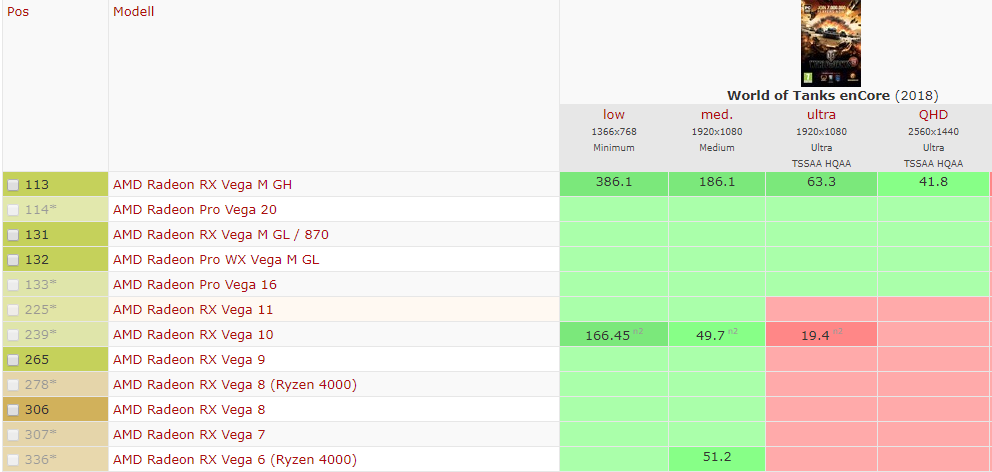This screenshot has width=992, height=472.
Task: Open AMD Radeon RX Vega 7 link
Action: click(189, 435)
